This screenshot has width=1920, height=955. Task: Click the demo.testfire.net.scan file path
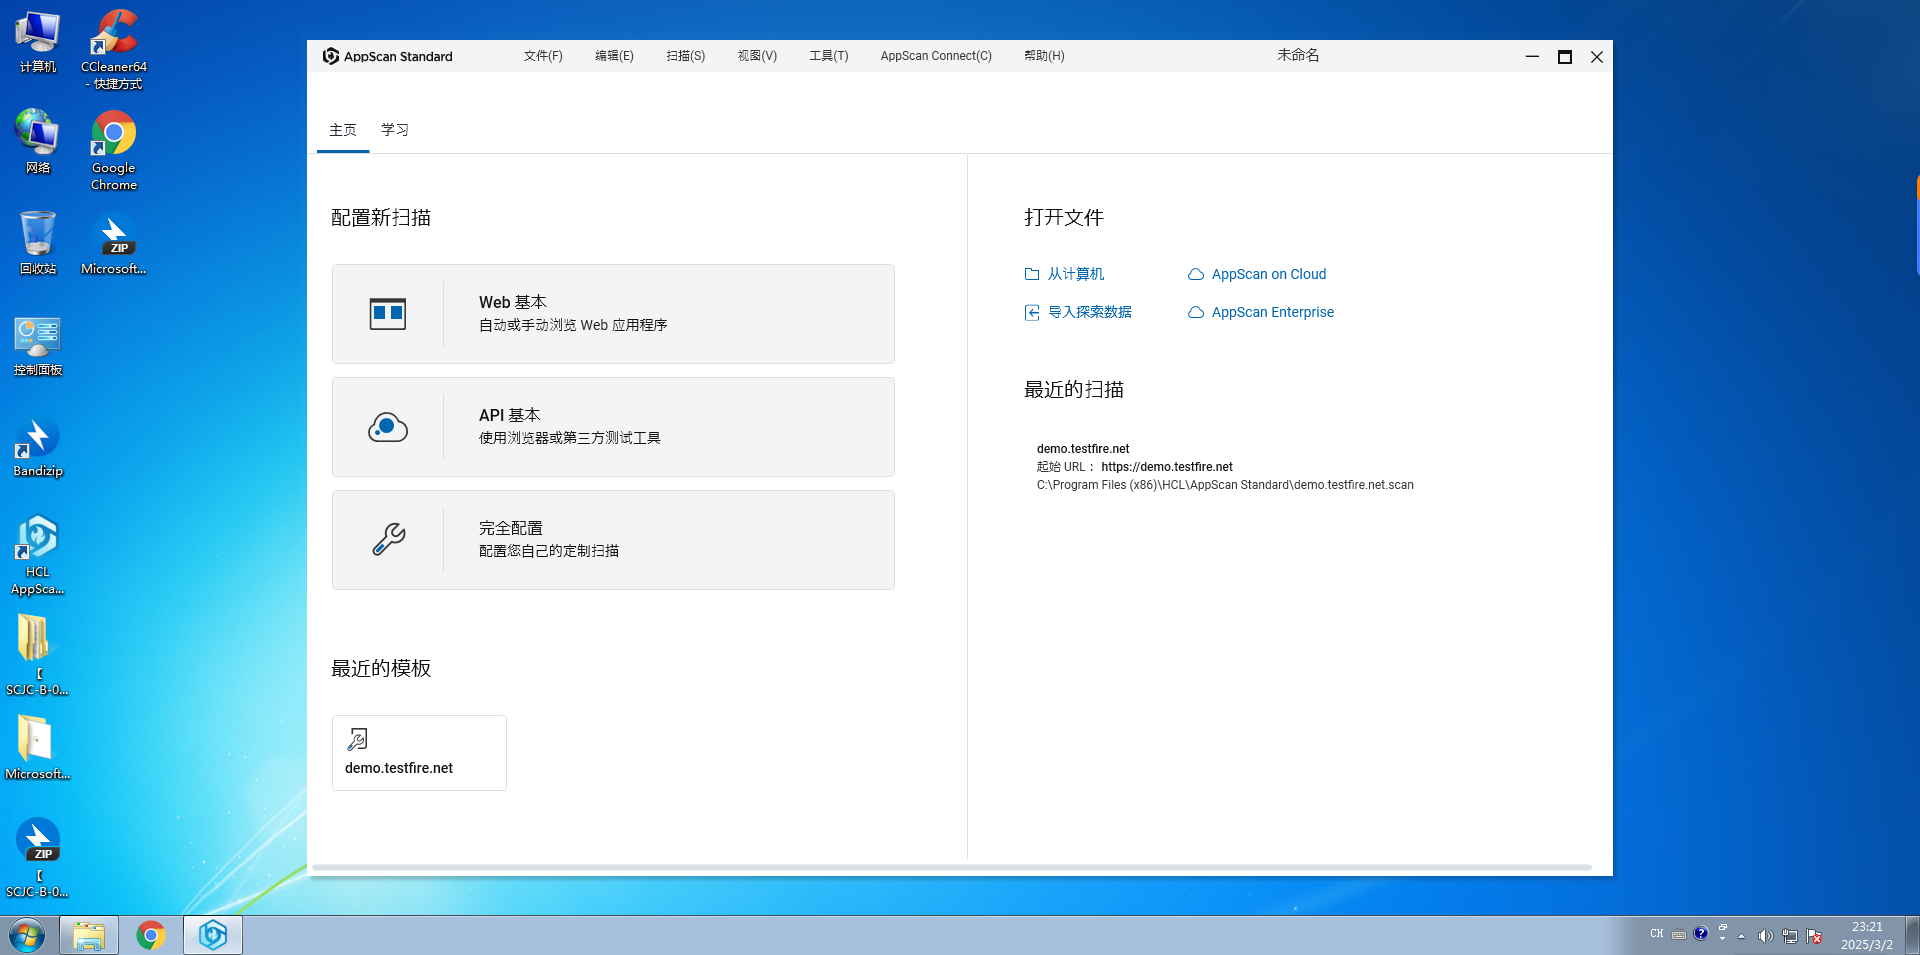pos(1225,485)
